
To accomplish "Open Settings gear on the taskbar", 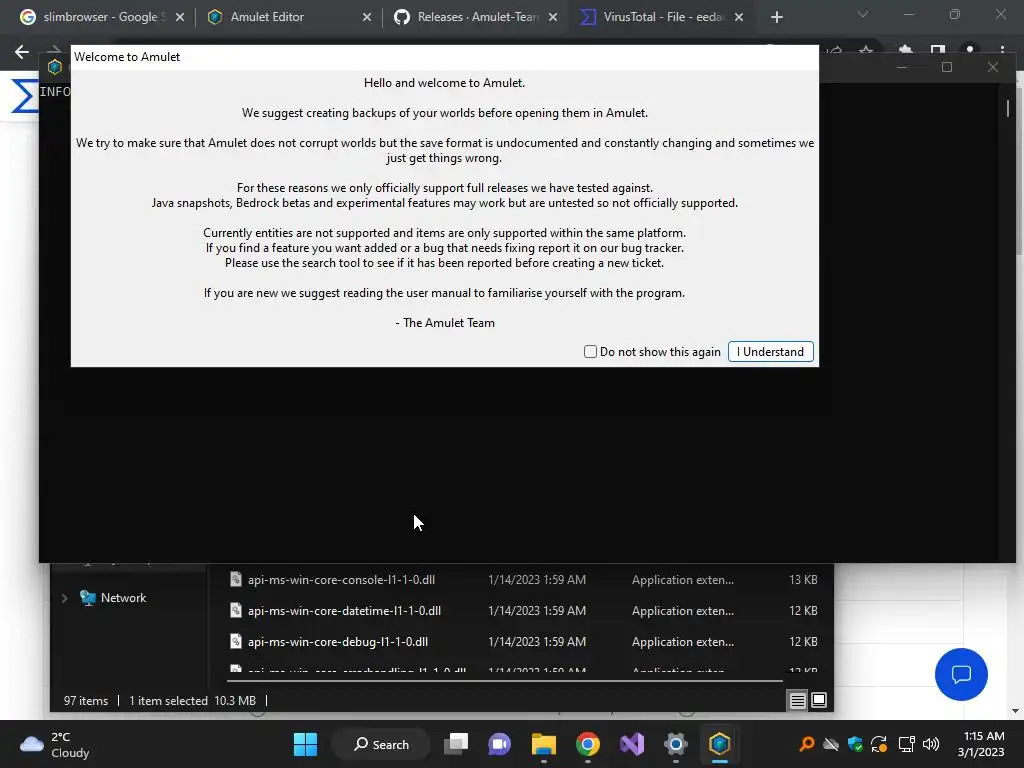I will point(675,744).
